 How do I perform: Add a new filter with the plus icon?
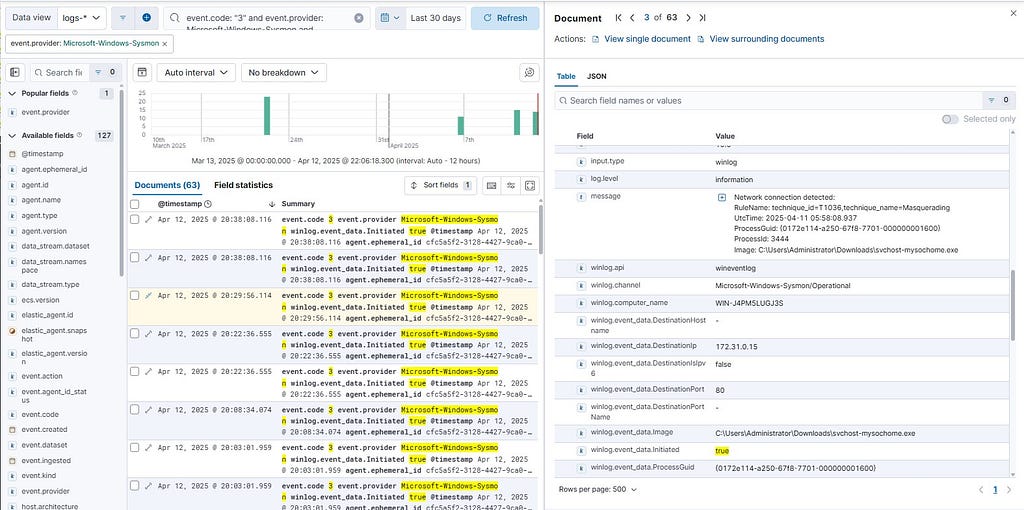tap(146, 18)
